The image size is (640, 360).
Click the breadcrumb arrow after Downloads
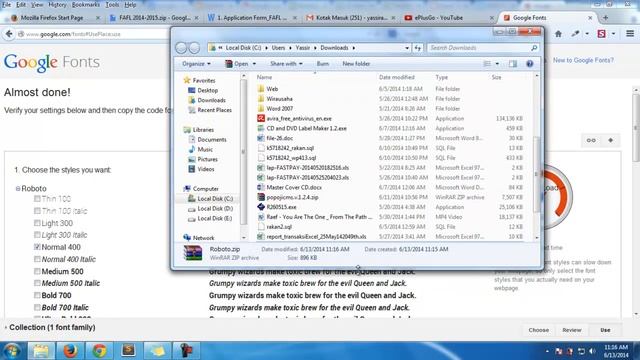coord(353,48)
